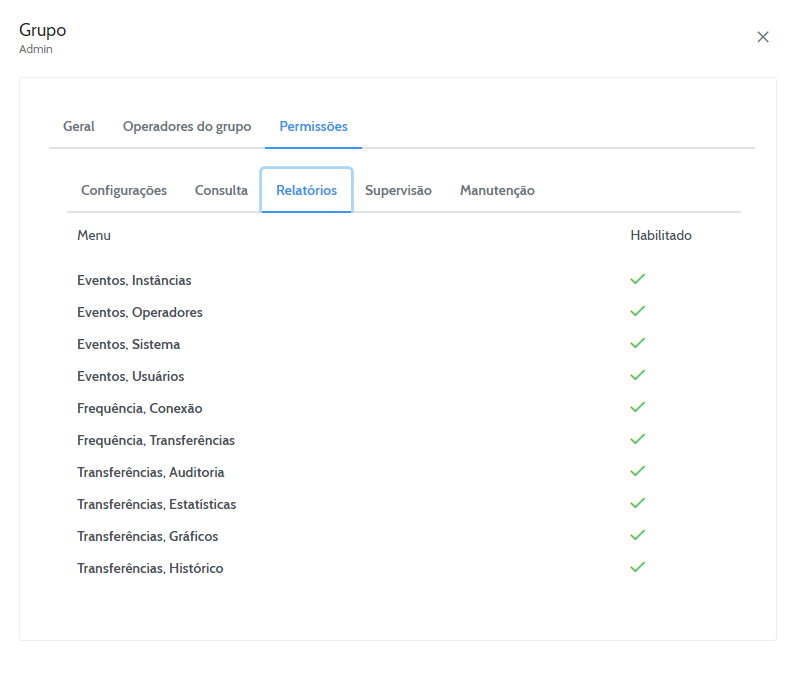
Task: Select the 'Transferências, Histórico' row label
Action: pyautogui.click(x=150, y=568)
